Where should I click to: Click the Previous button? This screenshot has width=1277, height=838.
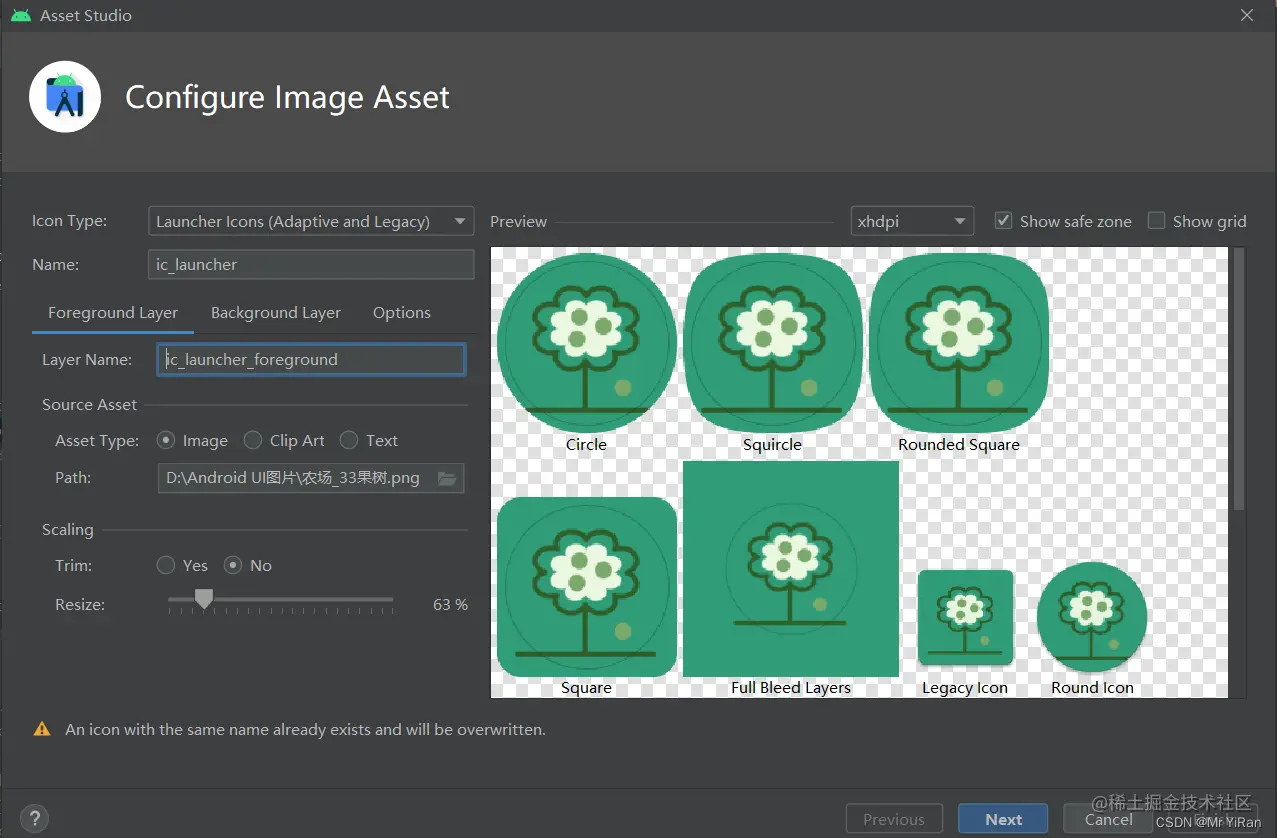(x=894, y=819)
